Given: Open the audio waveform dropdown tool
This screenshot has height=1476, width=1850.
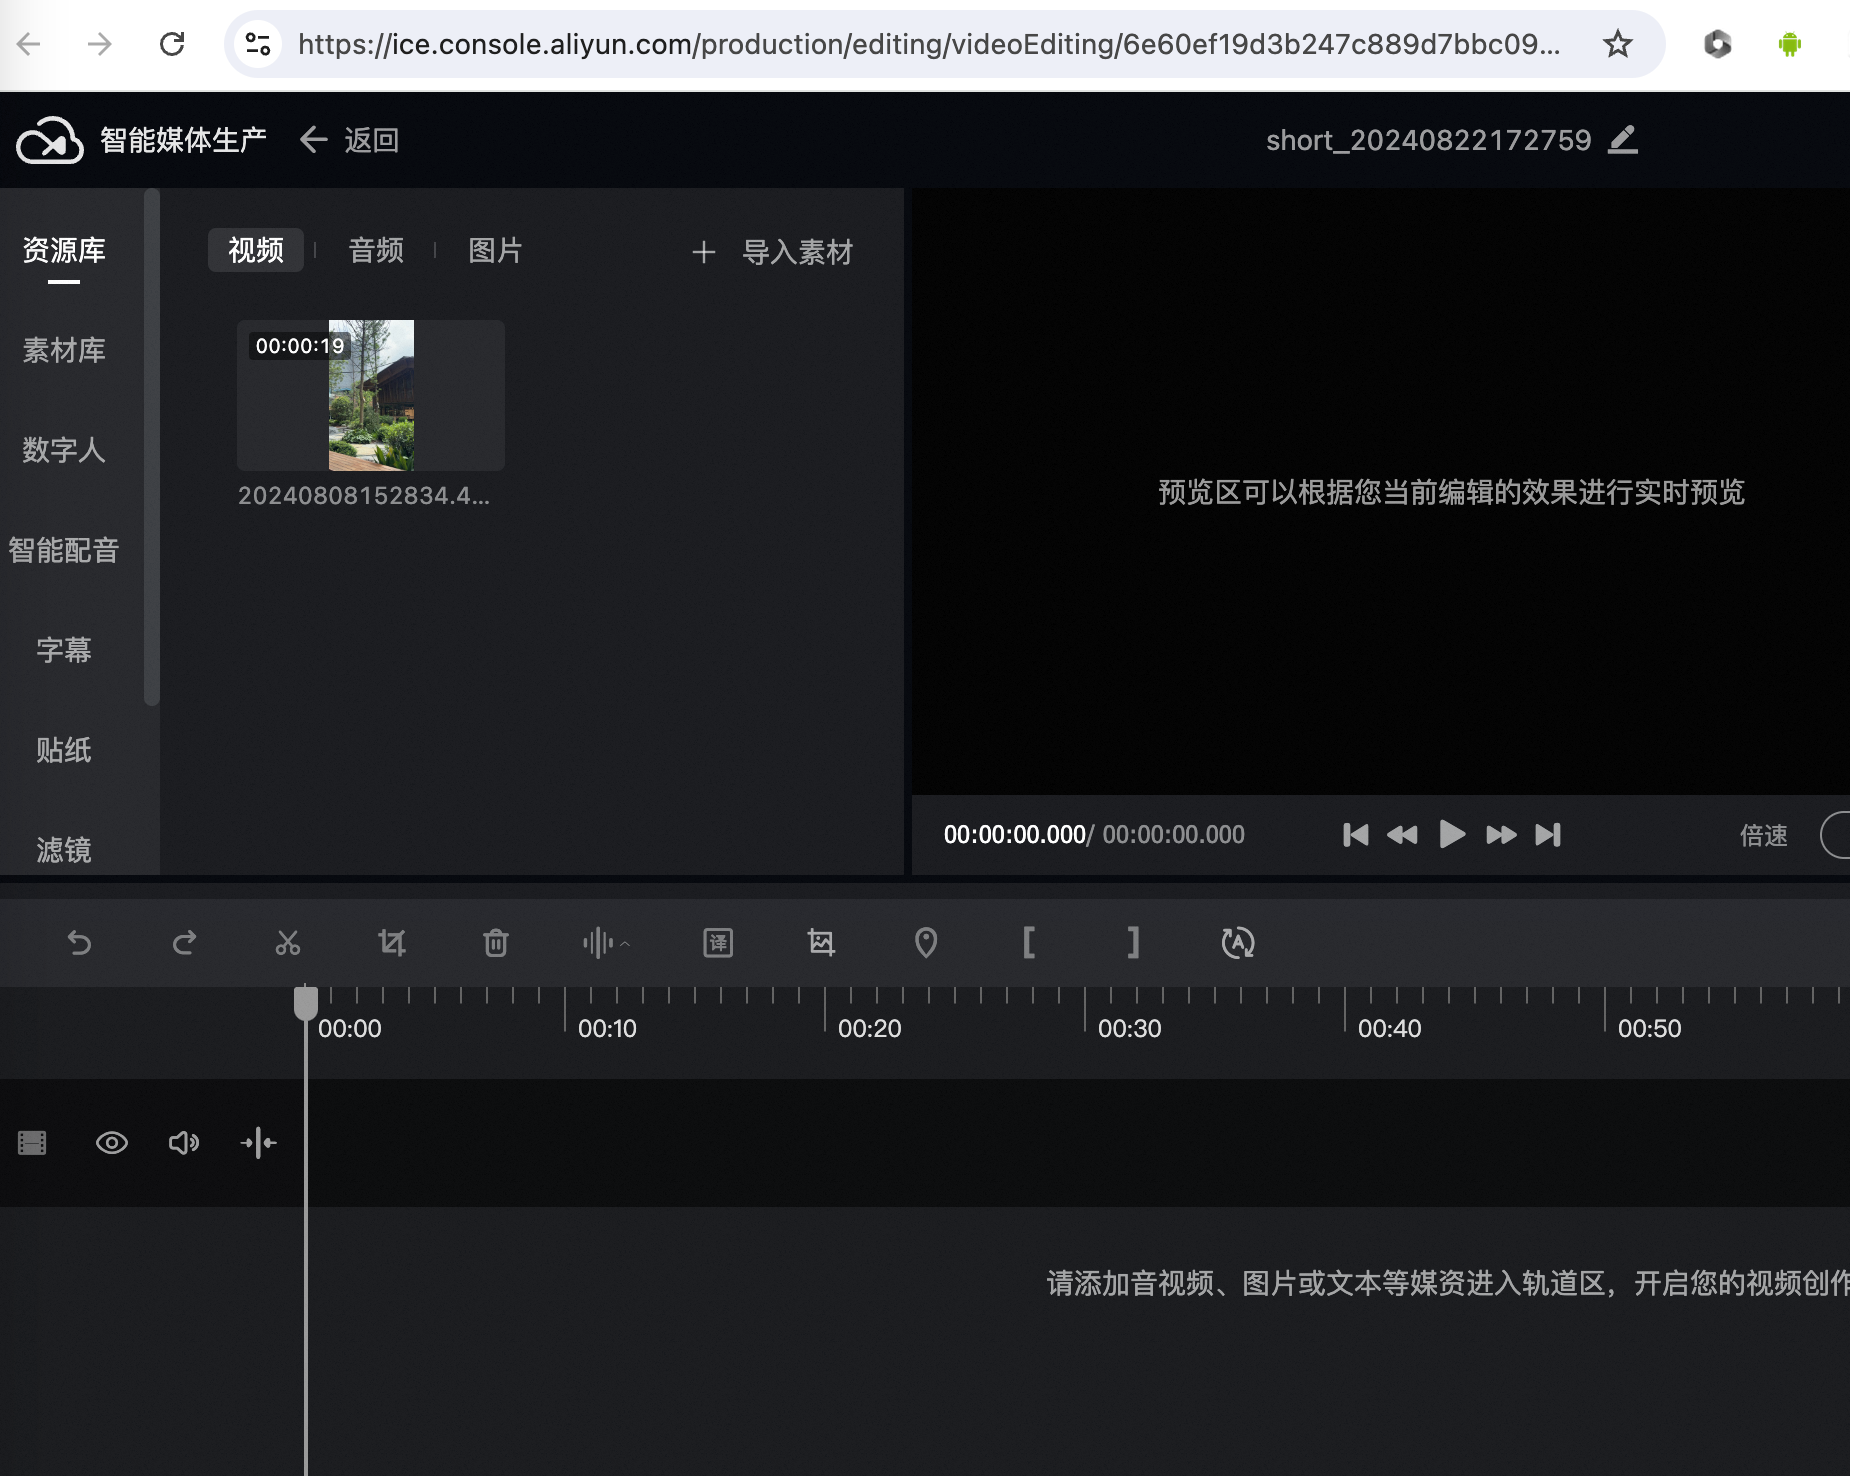Looking at the screenshot, I should (x=606, y=943).
